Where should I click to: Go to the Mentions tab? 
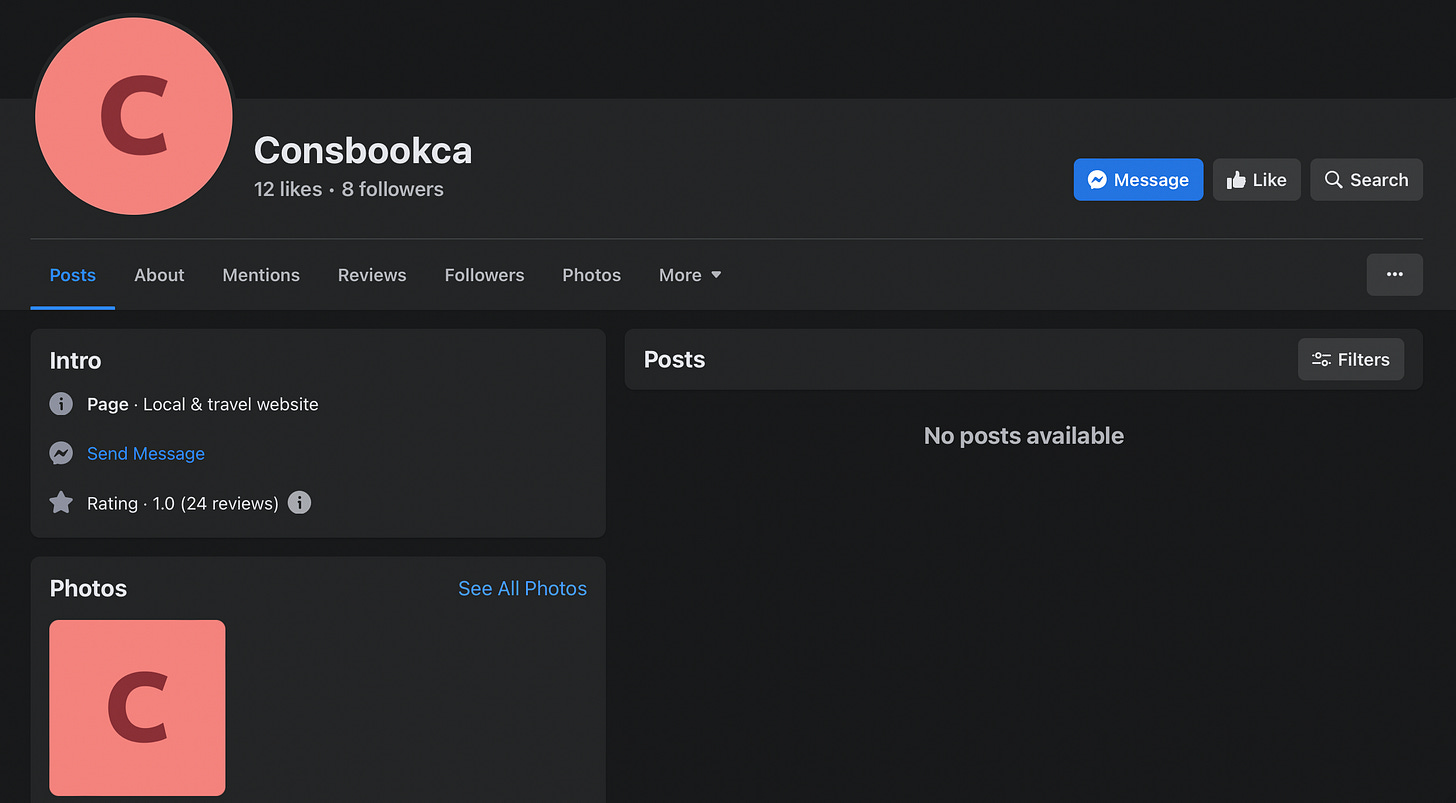tap(261, 275)
